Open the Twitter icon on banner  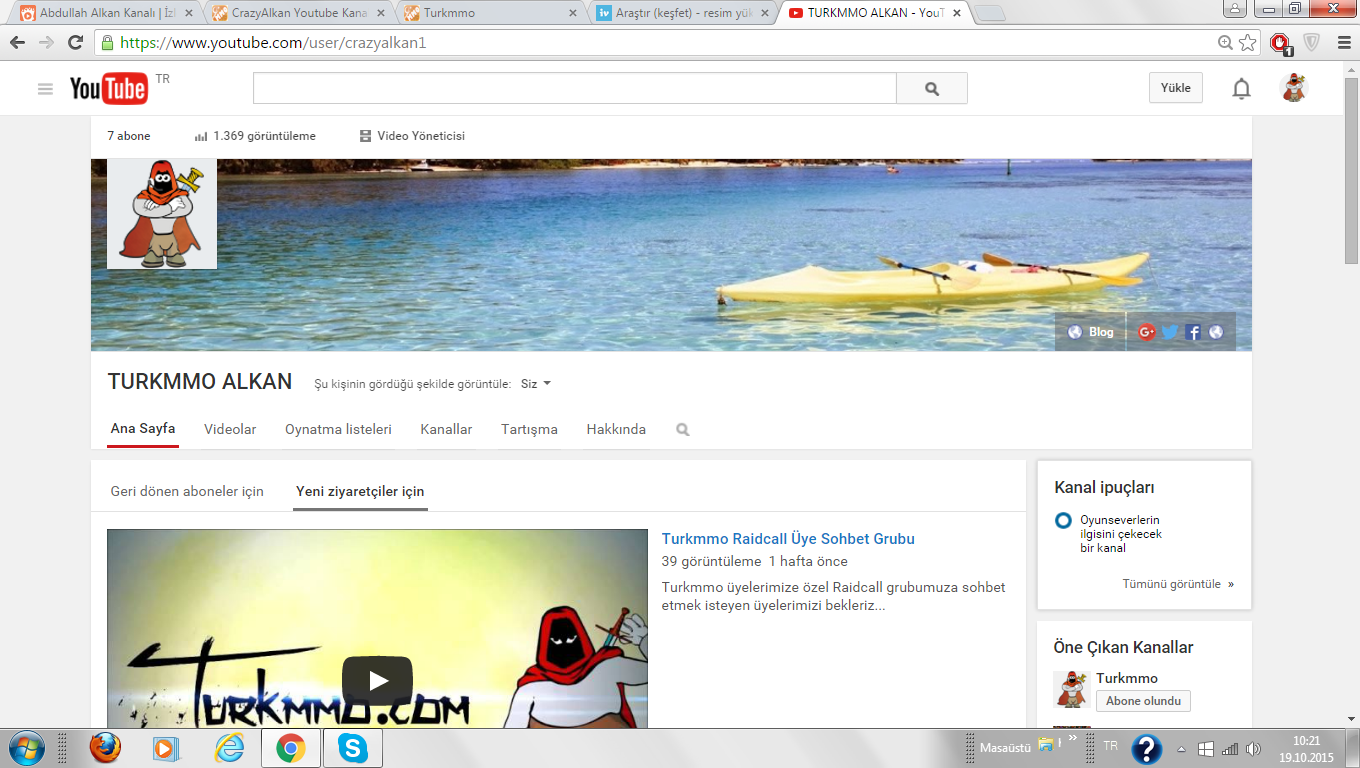coord(1170,332)
